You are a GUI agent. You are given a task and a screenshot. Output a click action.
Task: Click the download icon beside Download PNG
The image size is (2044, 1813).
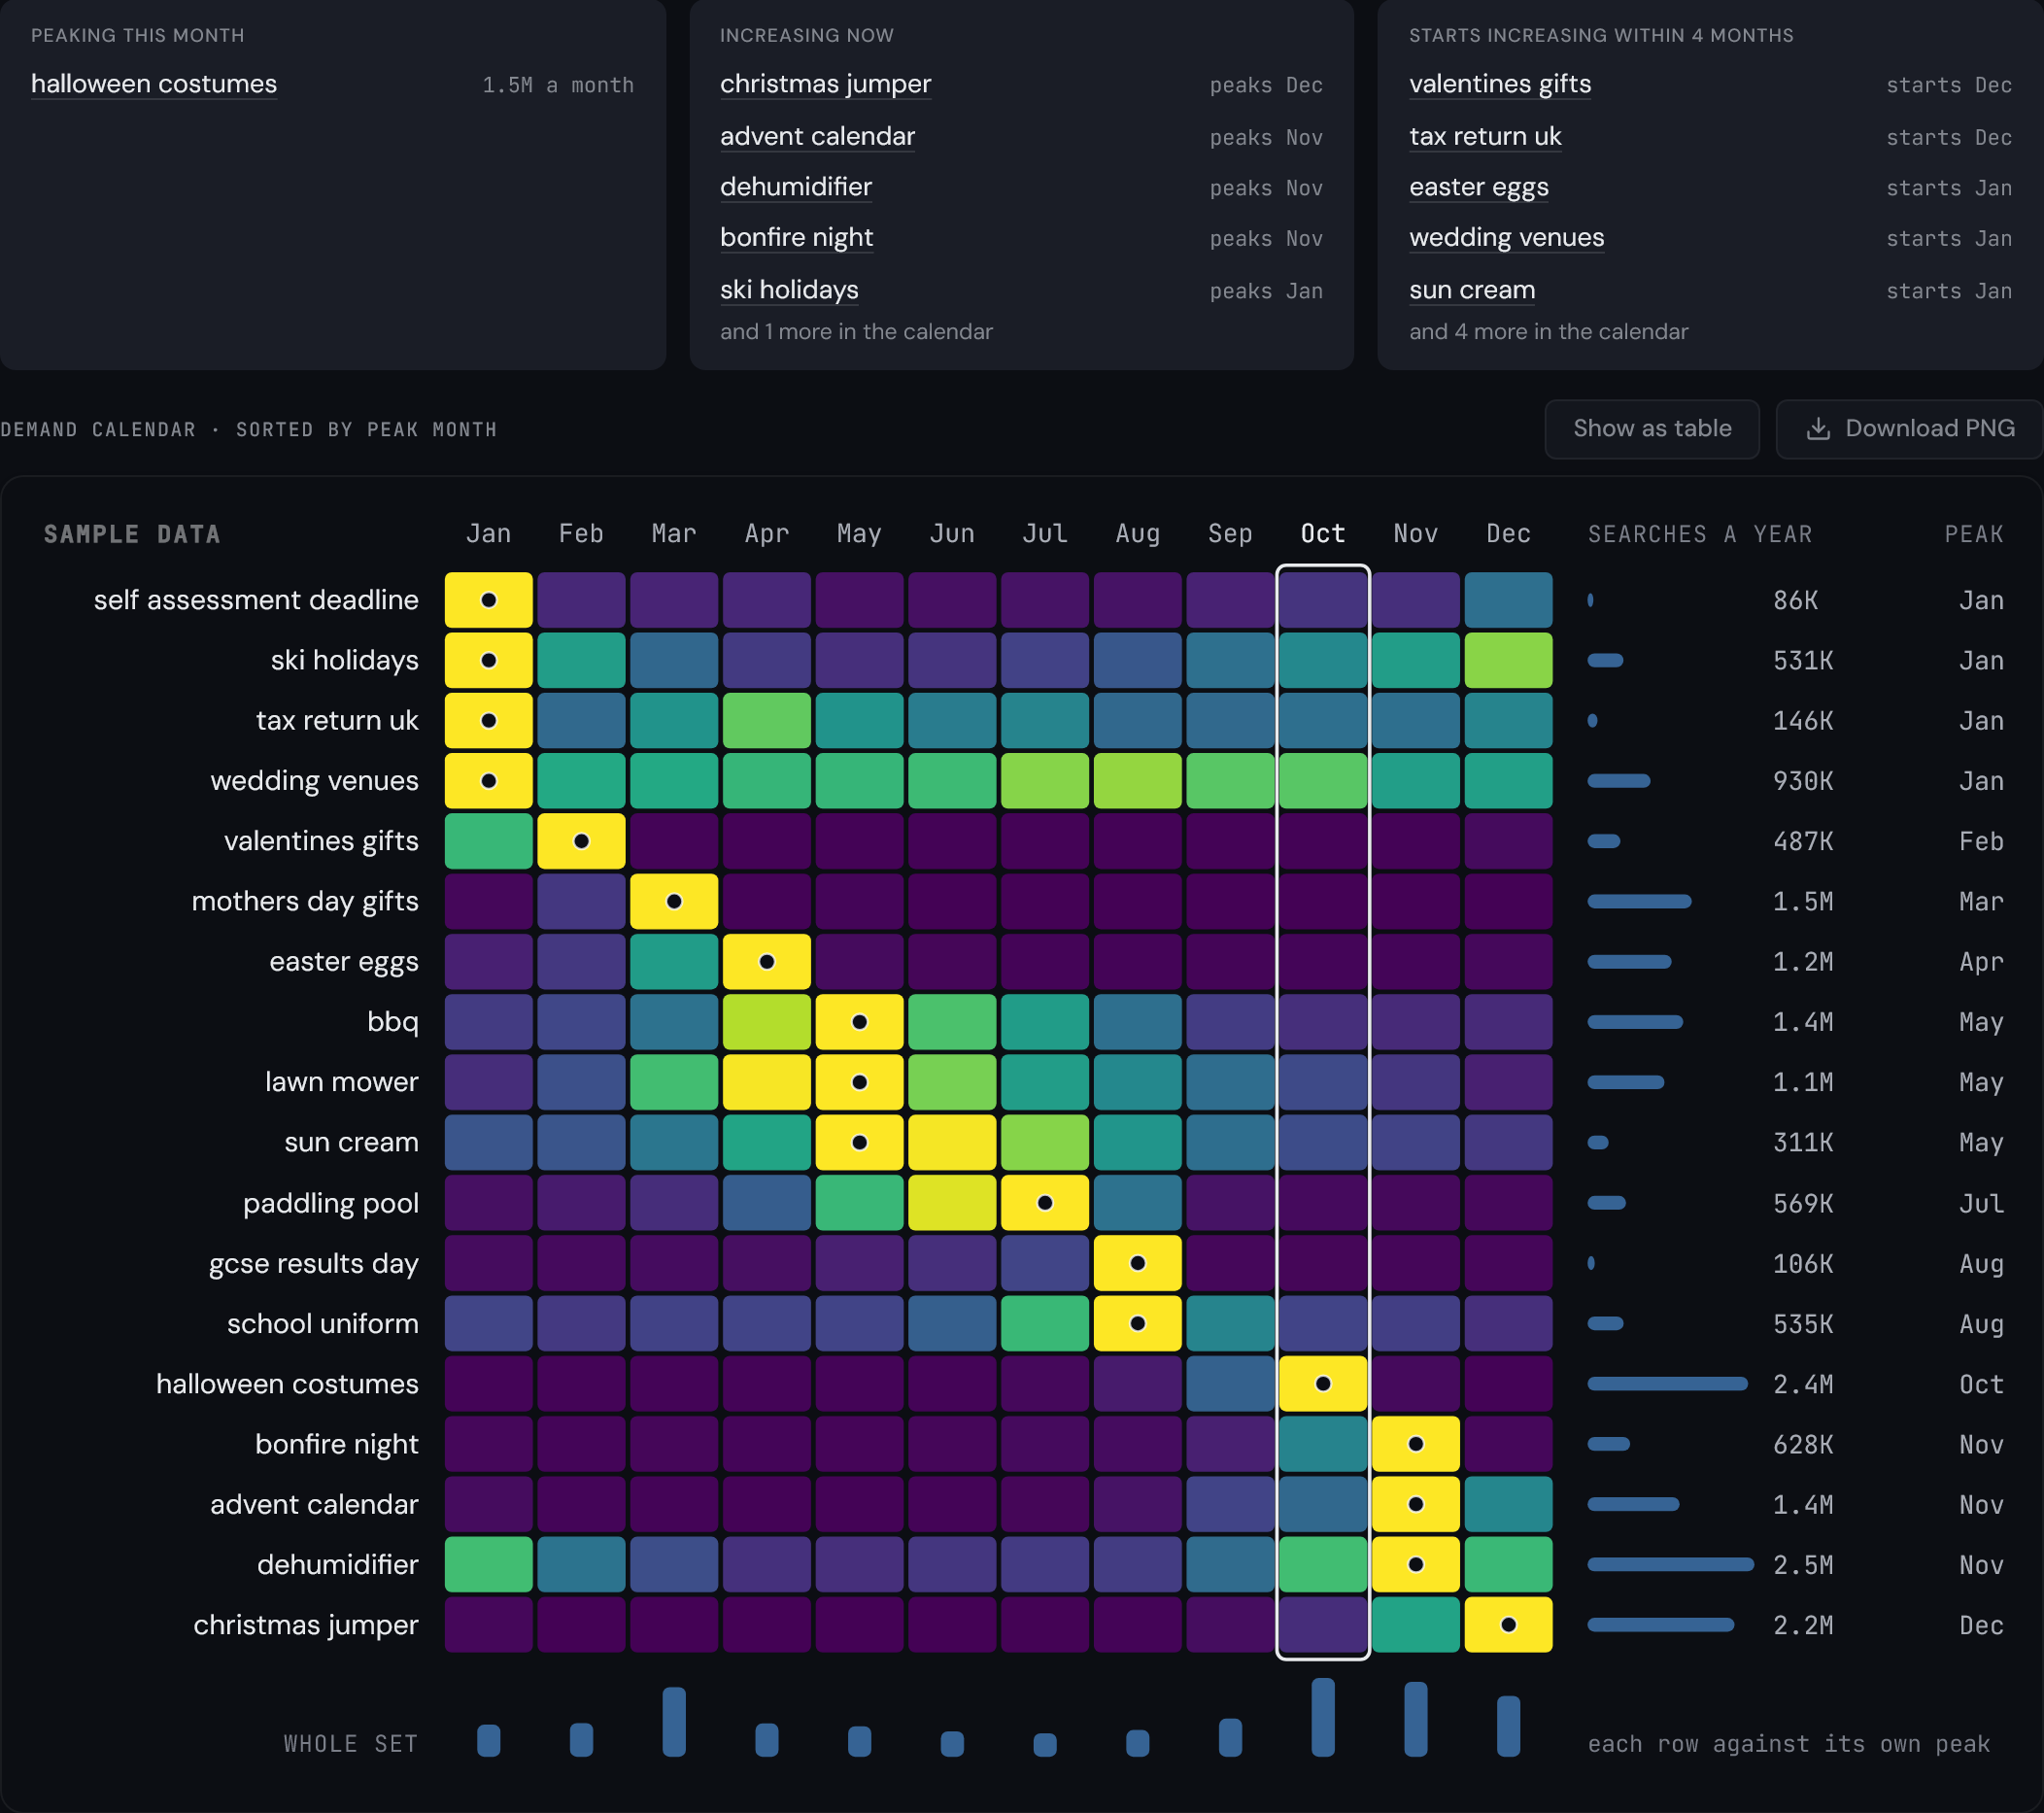pyautogui.click(x=1818, y=429)
